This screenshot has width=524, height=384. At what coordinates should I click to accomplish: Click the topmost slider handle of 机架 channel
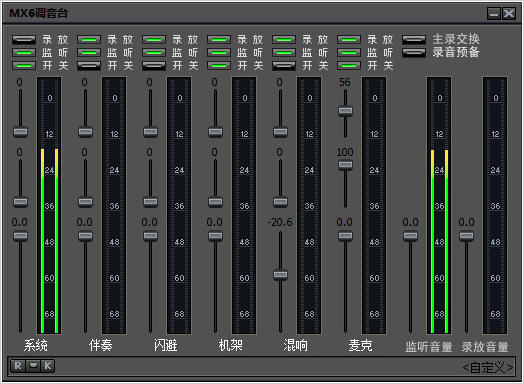point(215,132)
